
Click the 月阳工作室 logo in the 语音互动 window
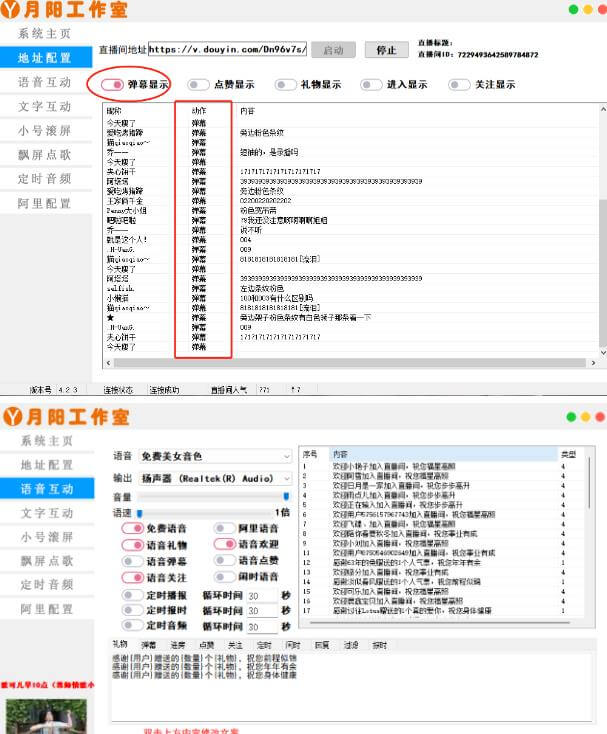click(x=66, y=417)
